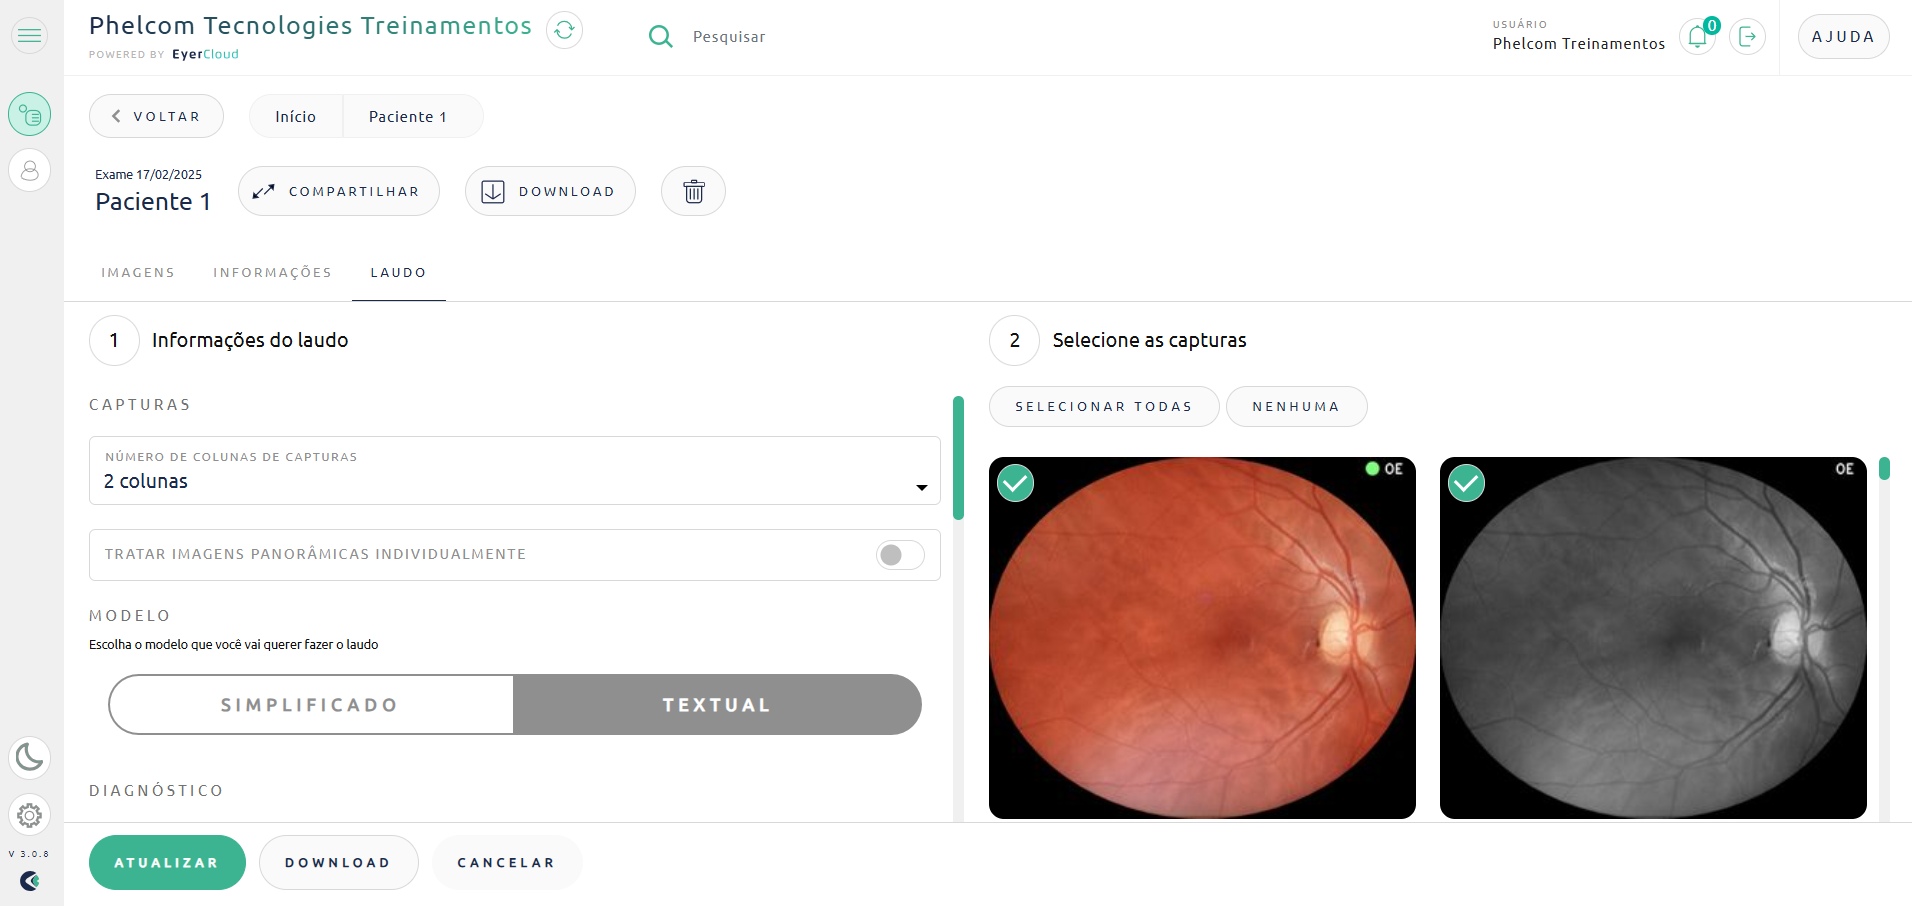This screenshot has height=906, width=1912.
Task: Open the notifications bell
Action: click(1697, 37)
